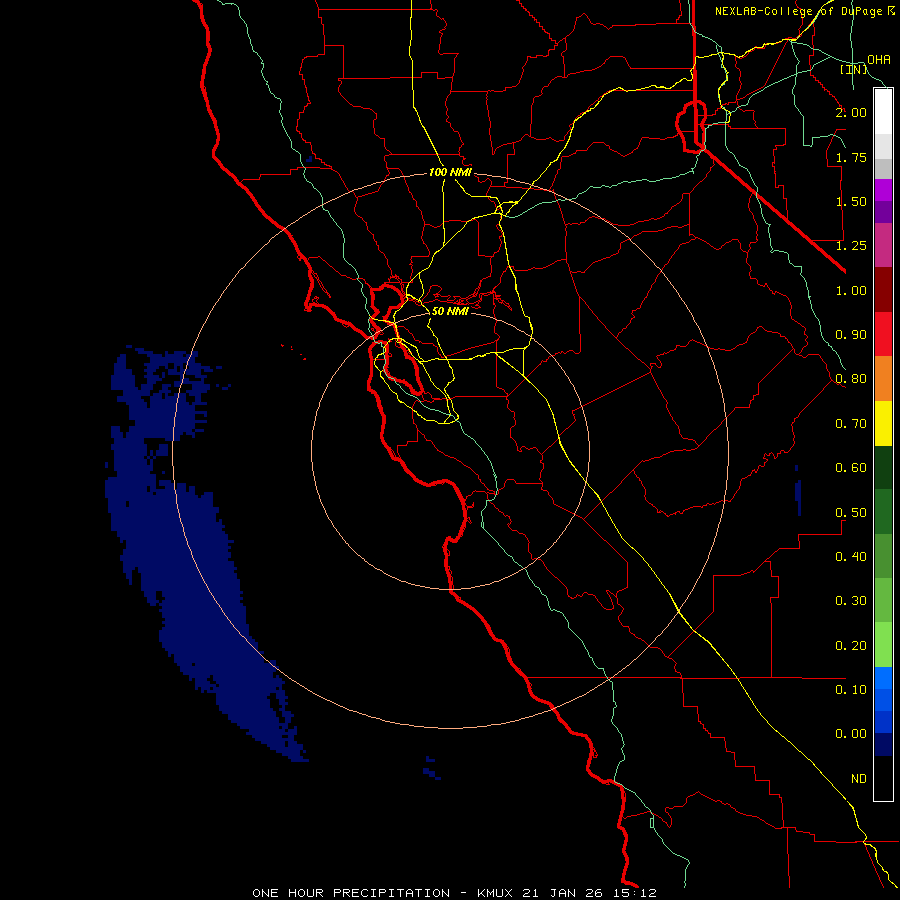Click the NEXLAB-College of DuPage credit text
Image resolution: width=900 pixels, height=900 pixels.
[x=804, y=11]
